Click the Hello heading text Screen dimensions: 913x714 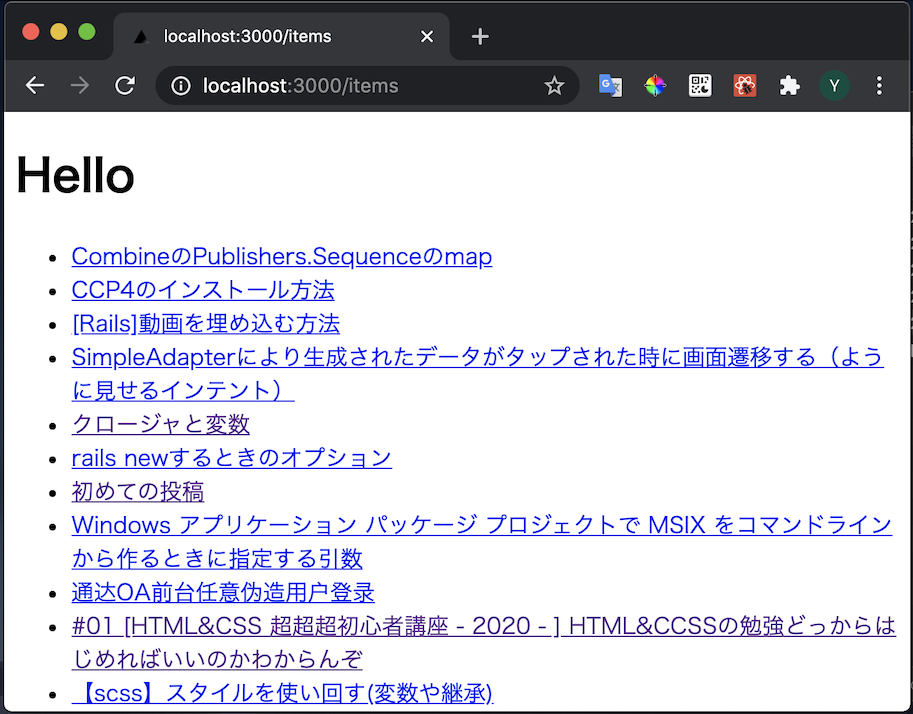[76, 175]
